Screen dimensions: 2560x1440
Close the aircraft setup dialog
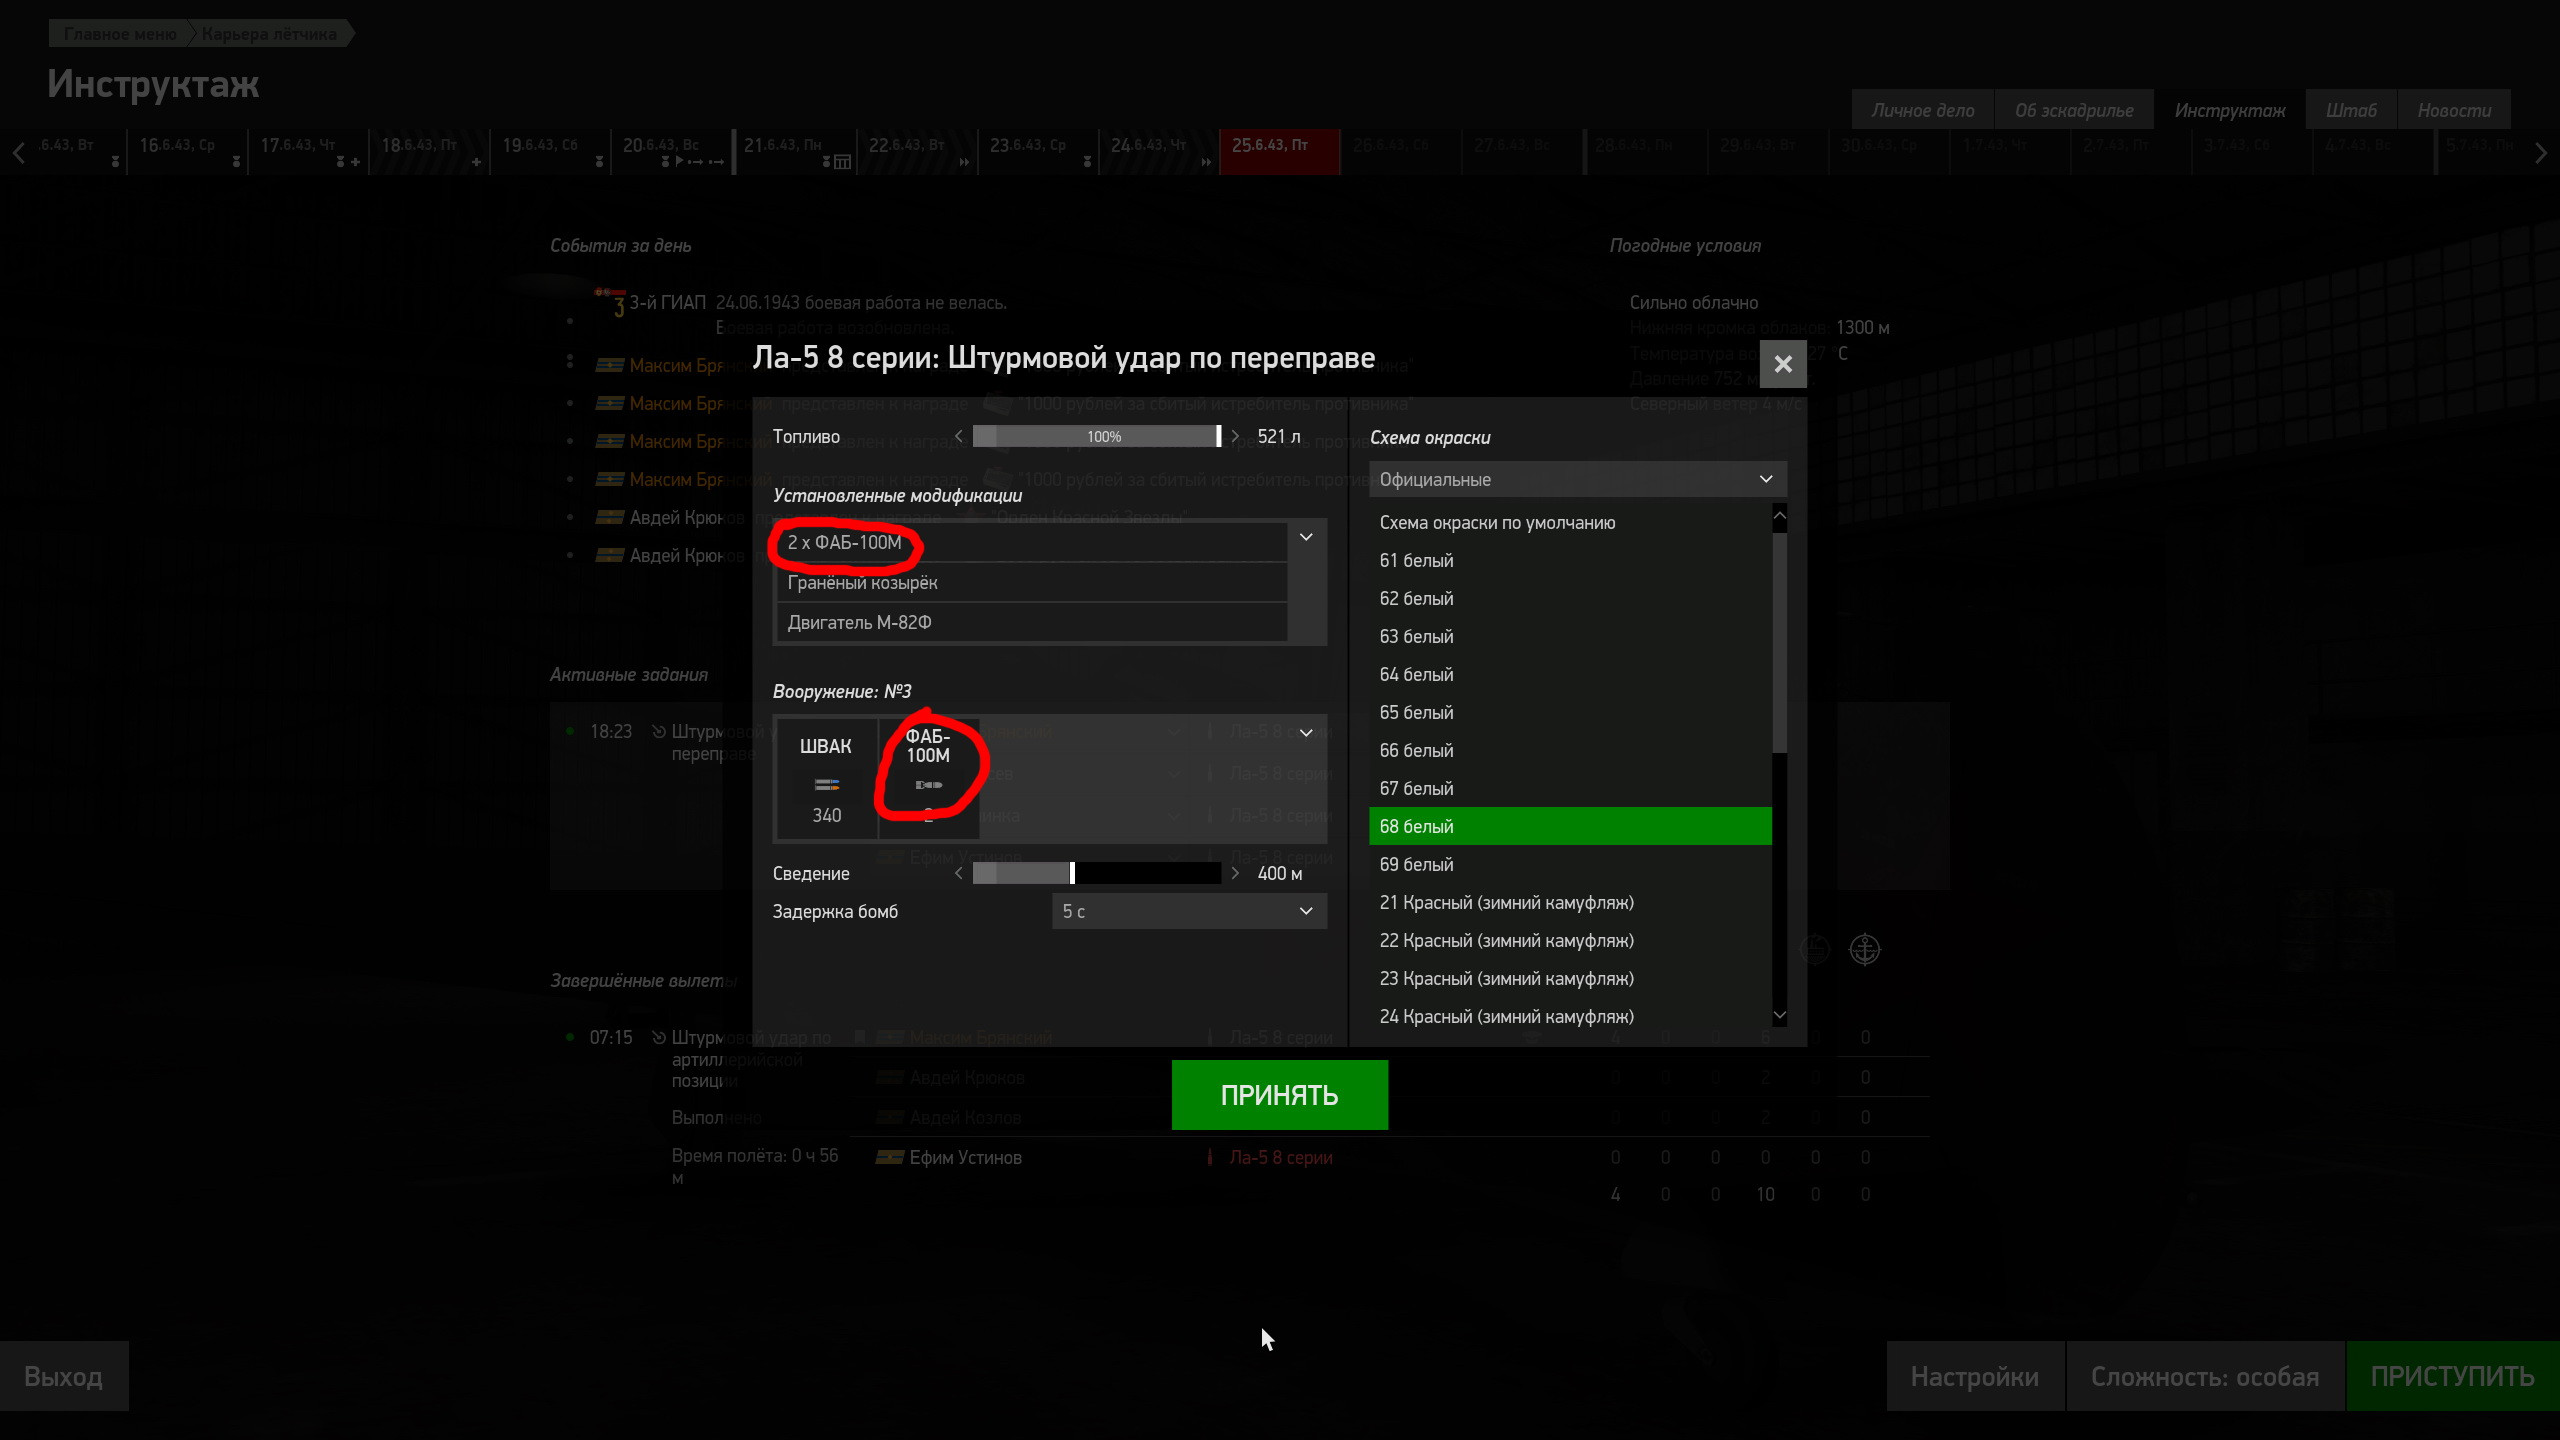pyautogui.click(x=1782, y=364)
